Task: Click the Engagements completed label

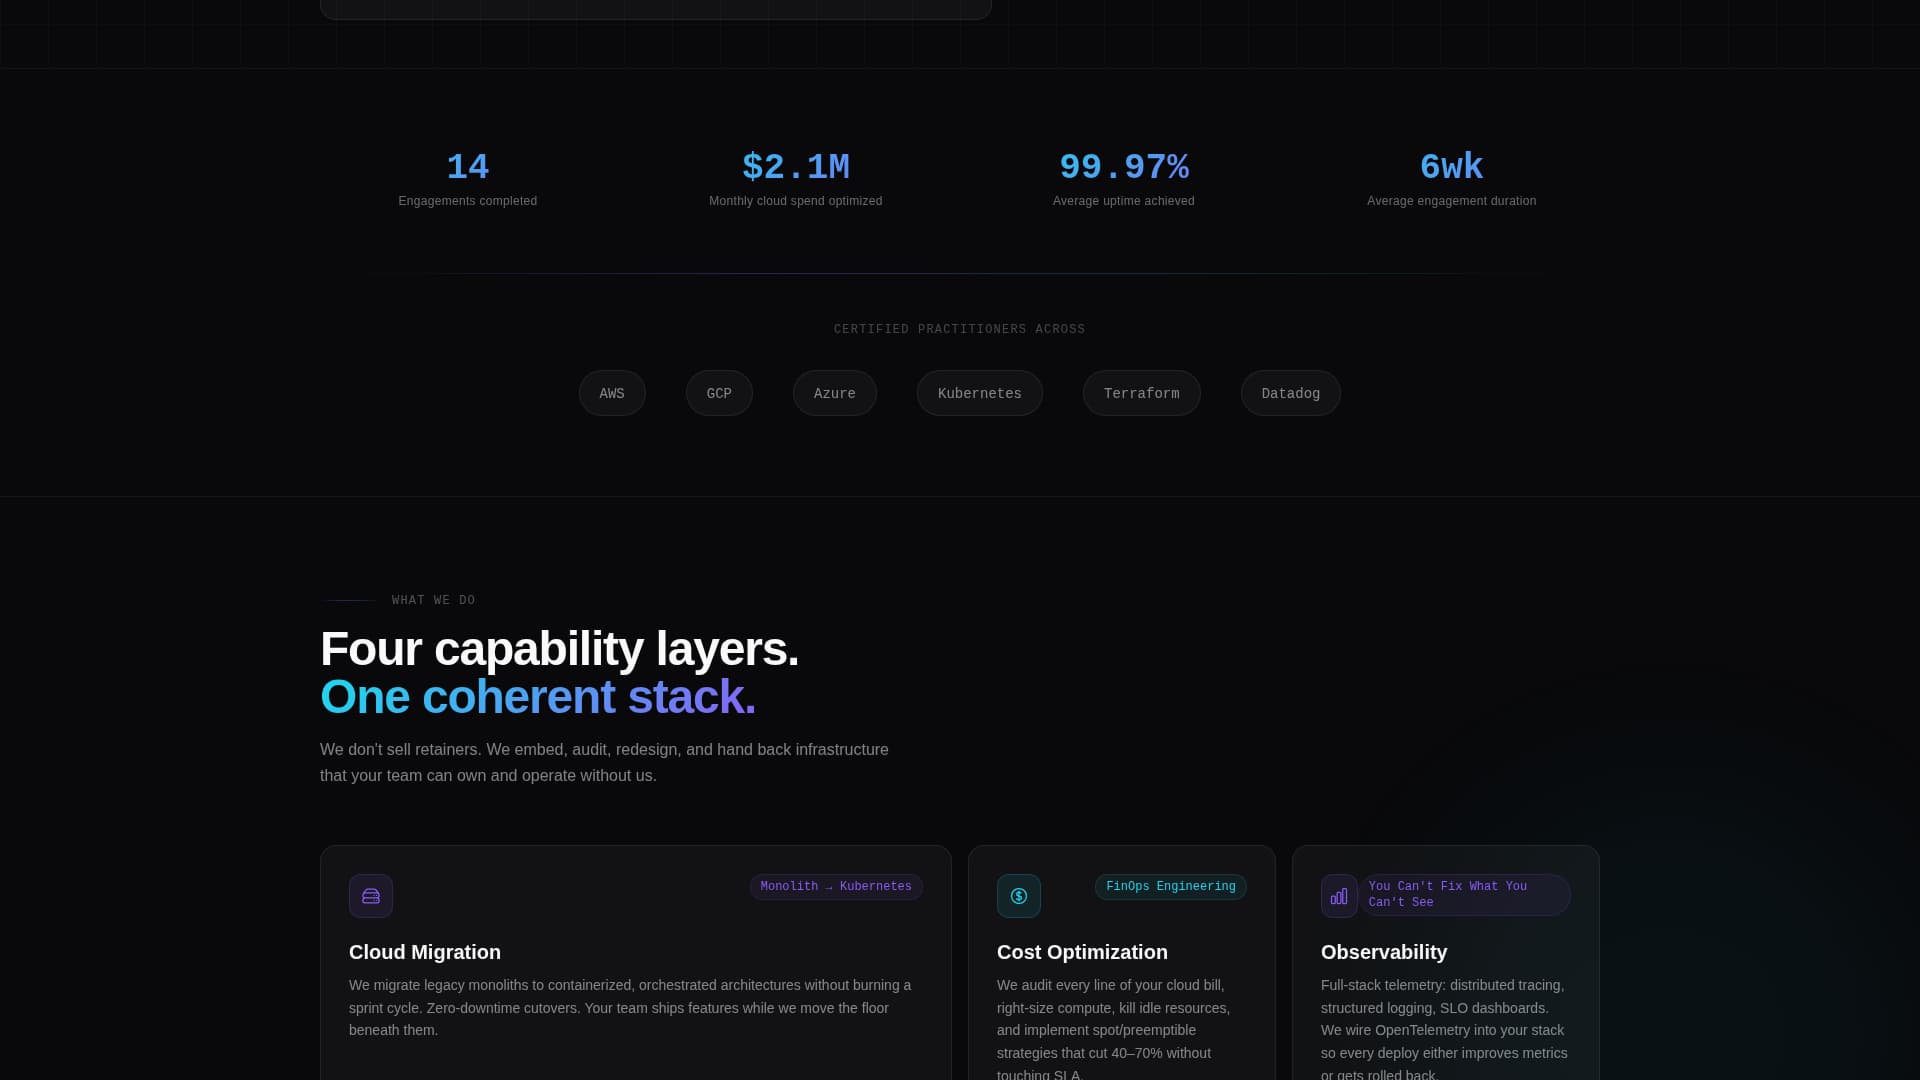Action: pyautogui.click(x=468, y=201)
